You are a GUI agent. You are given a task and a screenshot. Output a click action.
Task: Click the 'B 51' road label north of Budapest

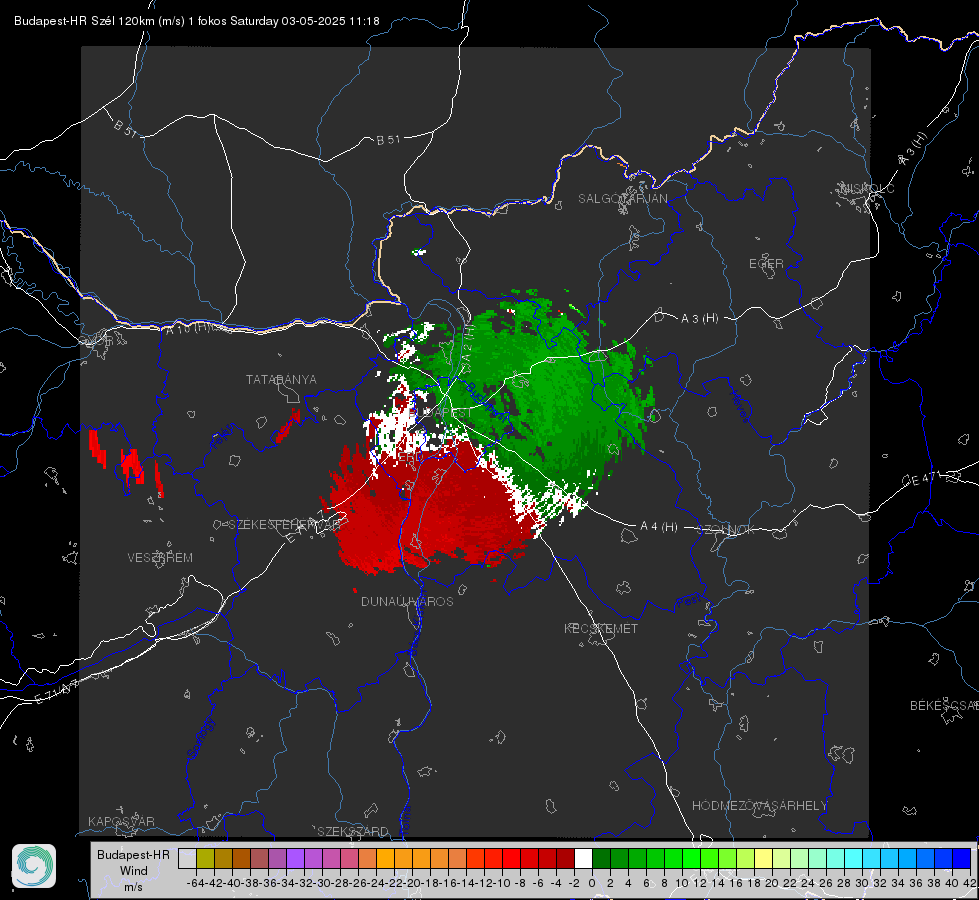(x=388, y=140)
